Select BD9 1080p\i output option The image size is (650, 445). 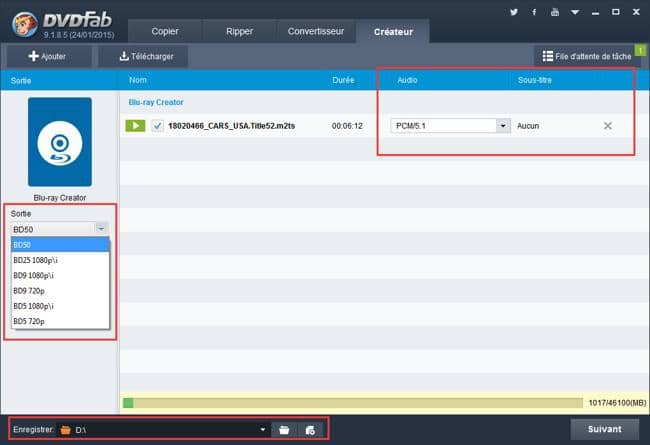[x=61, y=275]
